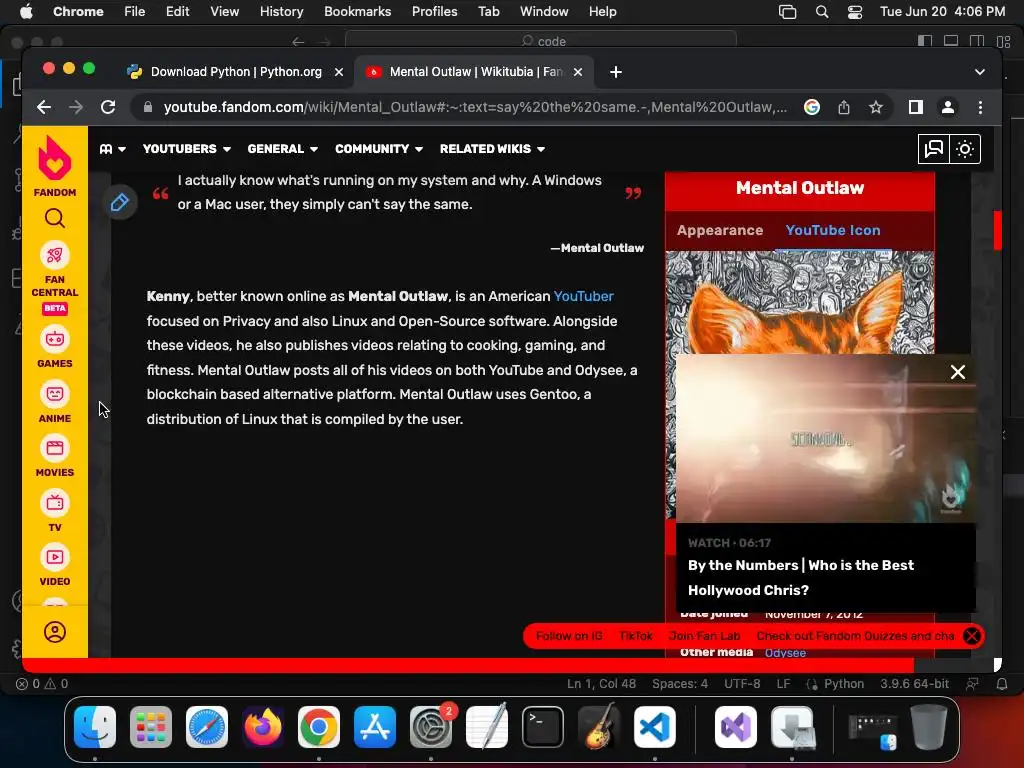Open the Video sidebar icon
Image resolution: width=1024 pixels, height=768 pixels.
[x=55, y=558]
